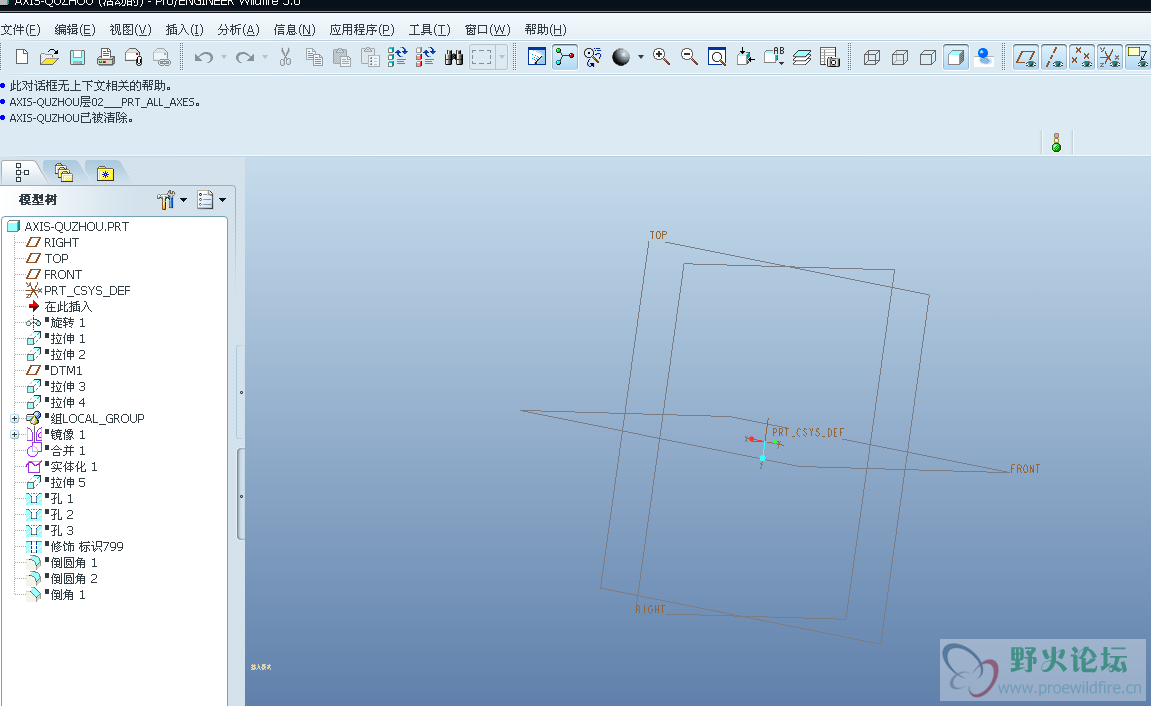Open a file with the folder icon
1151x706 pixels.
(x=49, y=57)
